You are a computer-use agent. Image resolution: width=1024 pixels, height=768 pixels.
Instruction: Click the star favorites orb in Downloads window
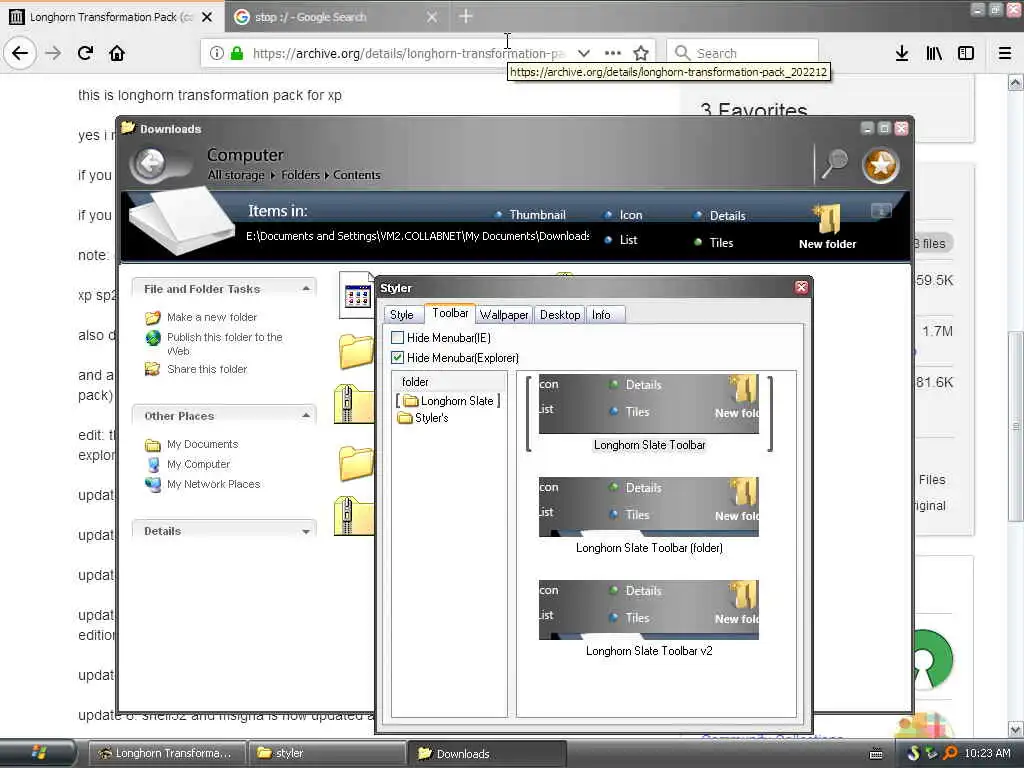[x=880, y=165]
